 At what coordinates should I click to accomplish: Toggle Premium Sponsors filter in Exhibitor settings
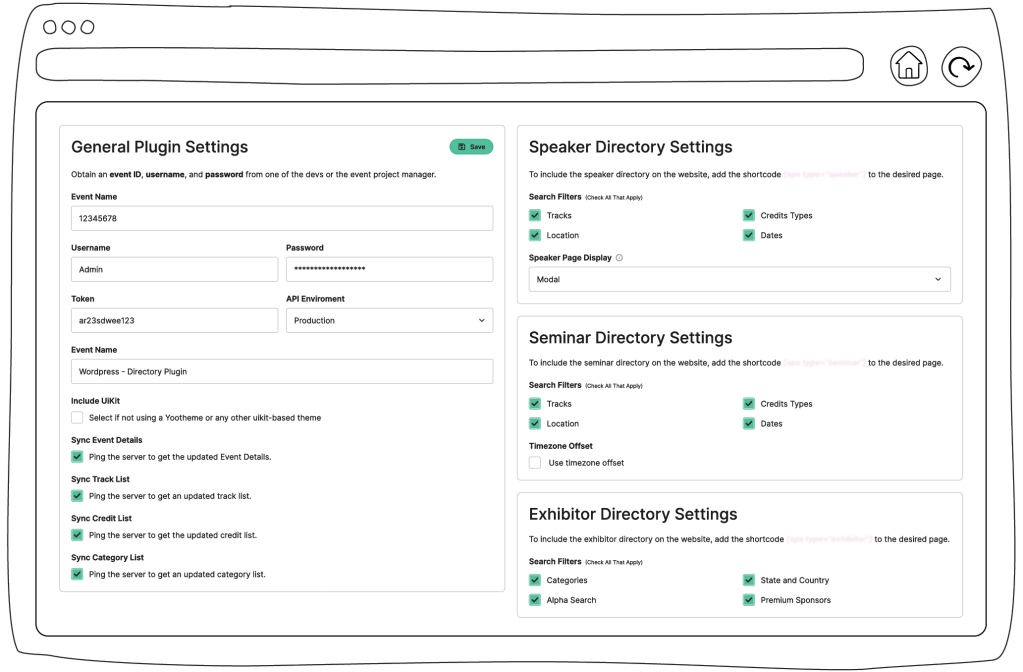point(749,600)
